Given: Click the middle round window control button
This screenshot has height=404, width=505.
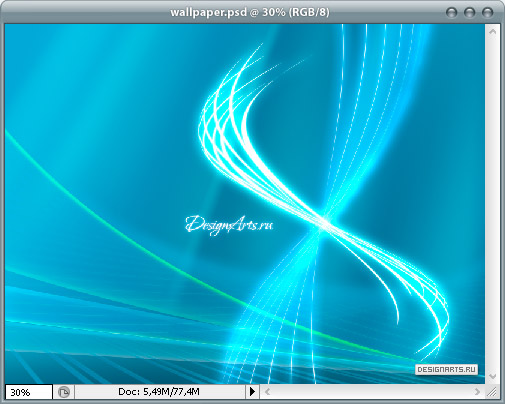Looking at the screenshot, I should tap(469, 13).
